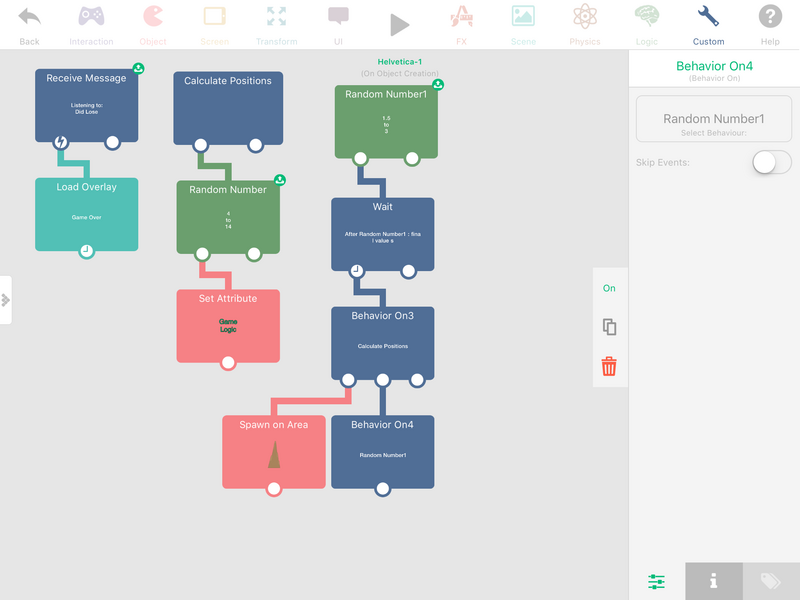Click the bottom connector of Set Attribute

228,363
